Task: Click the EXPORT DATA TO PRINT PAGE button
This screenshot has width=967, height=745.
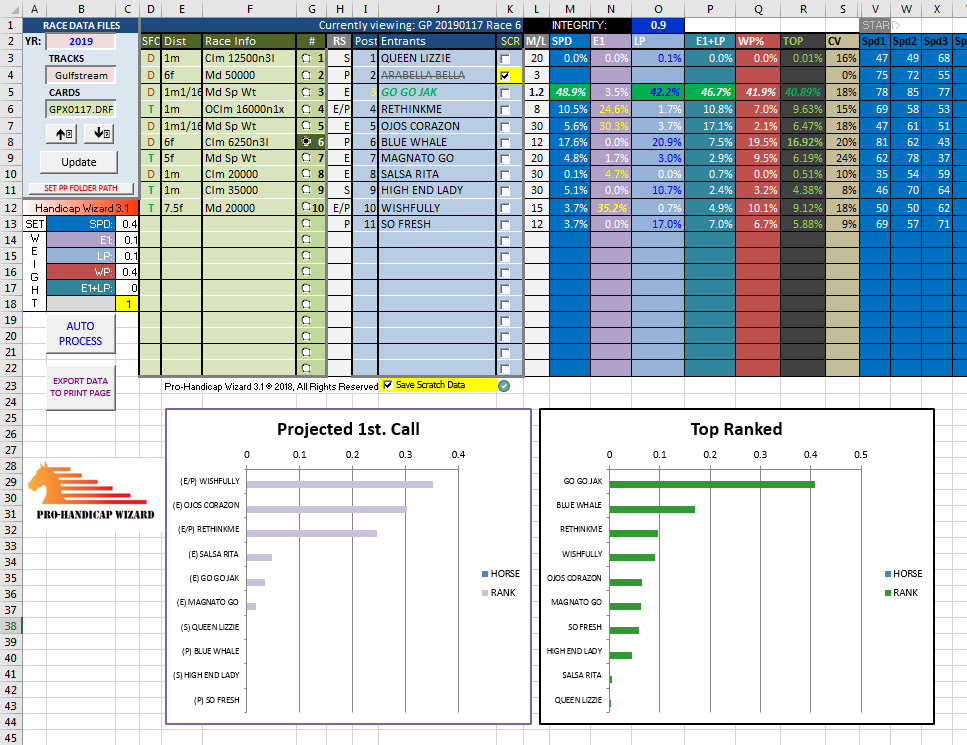Action: 80,387
